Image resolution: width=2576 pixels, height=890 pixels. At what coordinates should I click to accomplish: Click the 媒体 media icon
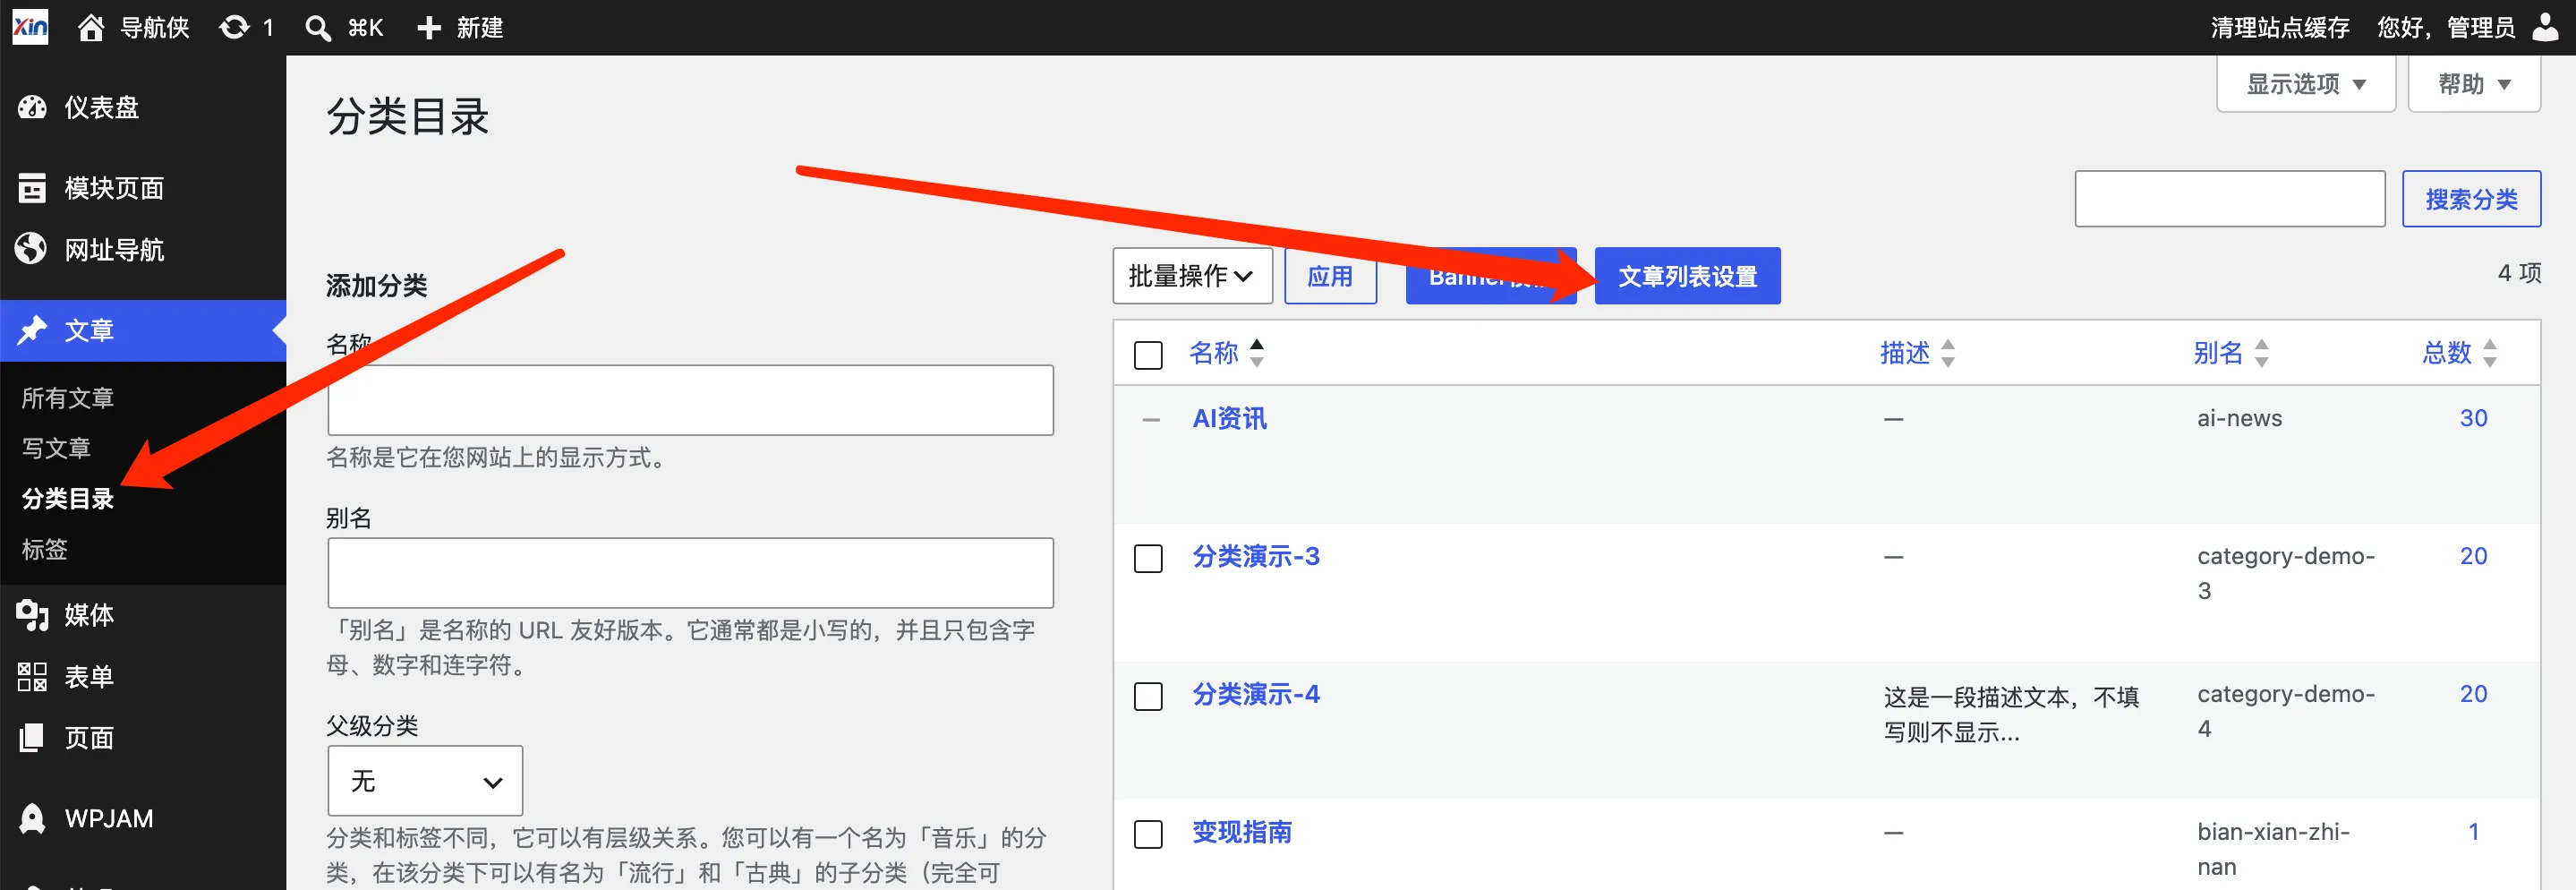32,615
